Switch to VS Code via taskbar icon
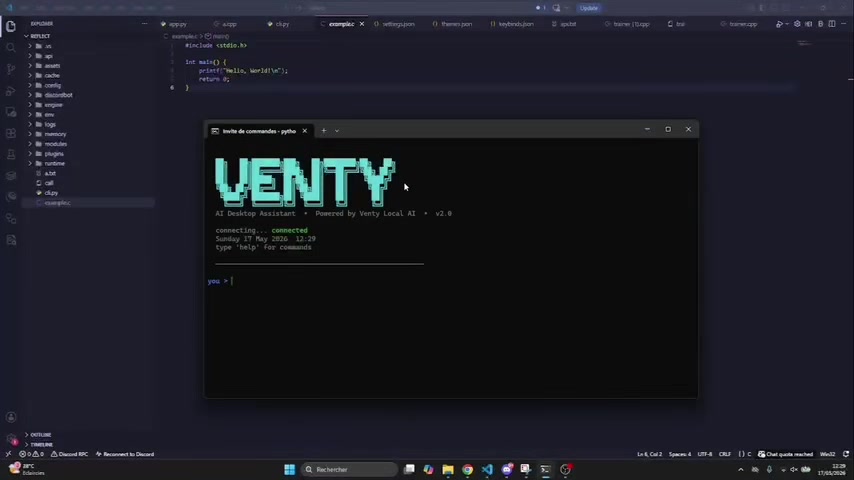This screenshot has width=854, height=480. [487, 469]
